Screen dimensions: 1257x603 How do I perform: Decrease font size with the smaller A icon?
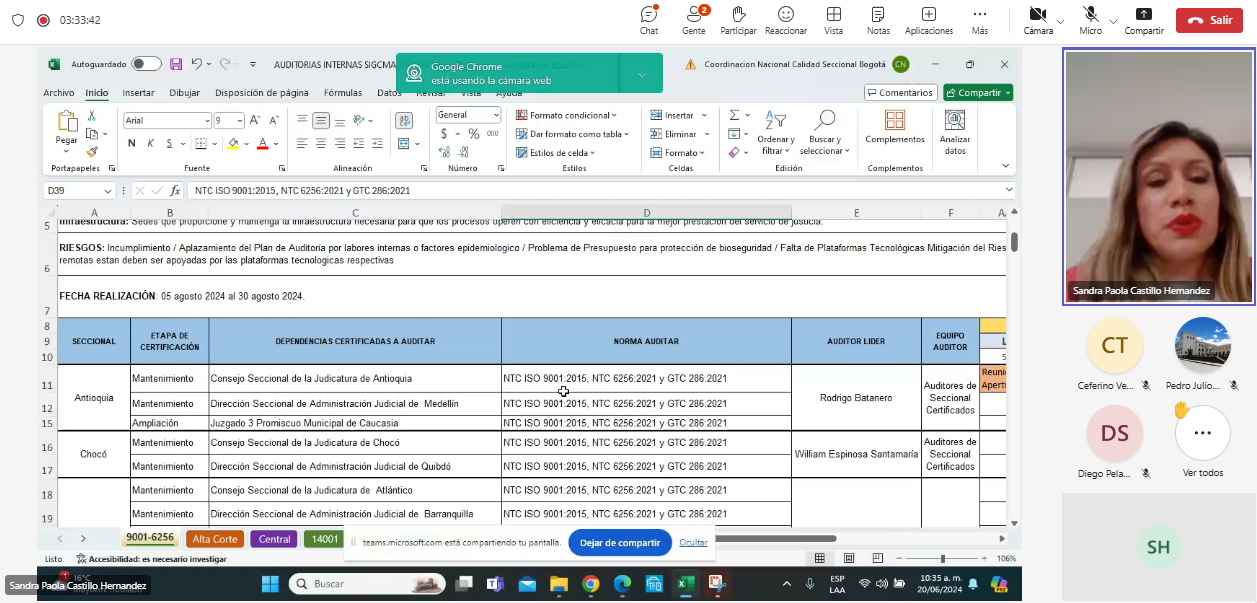(272, 120)
